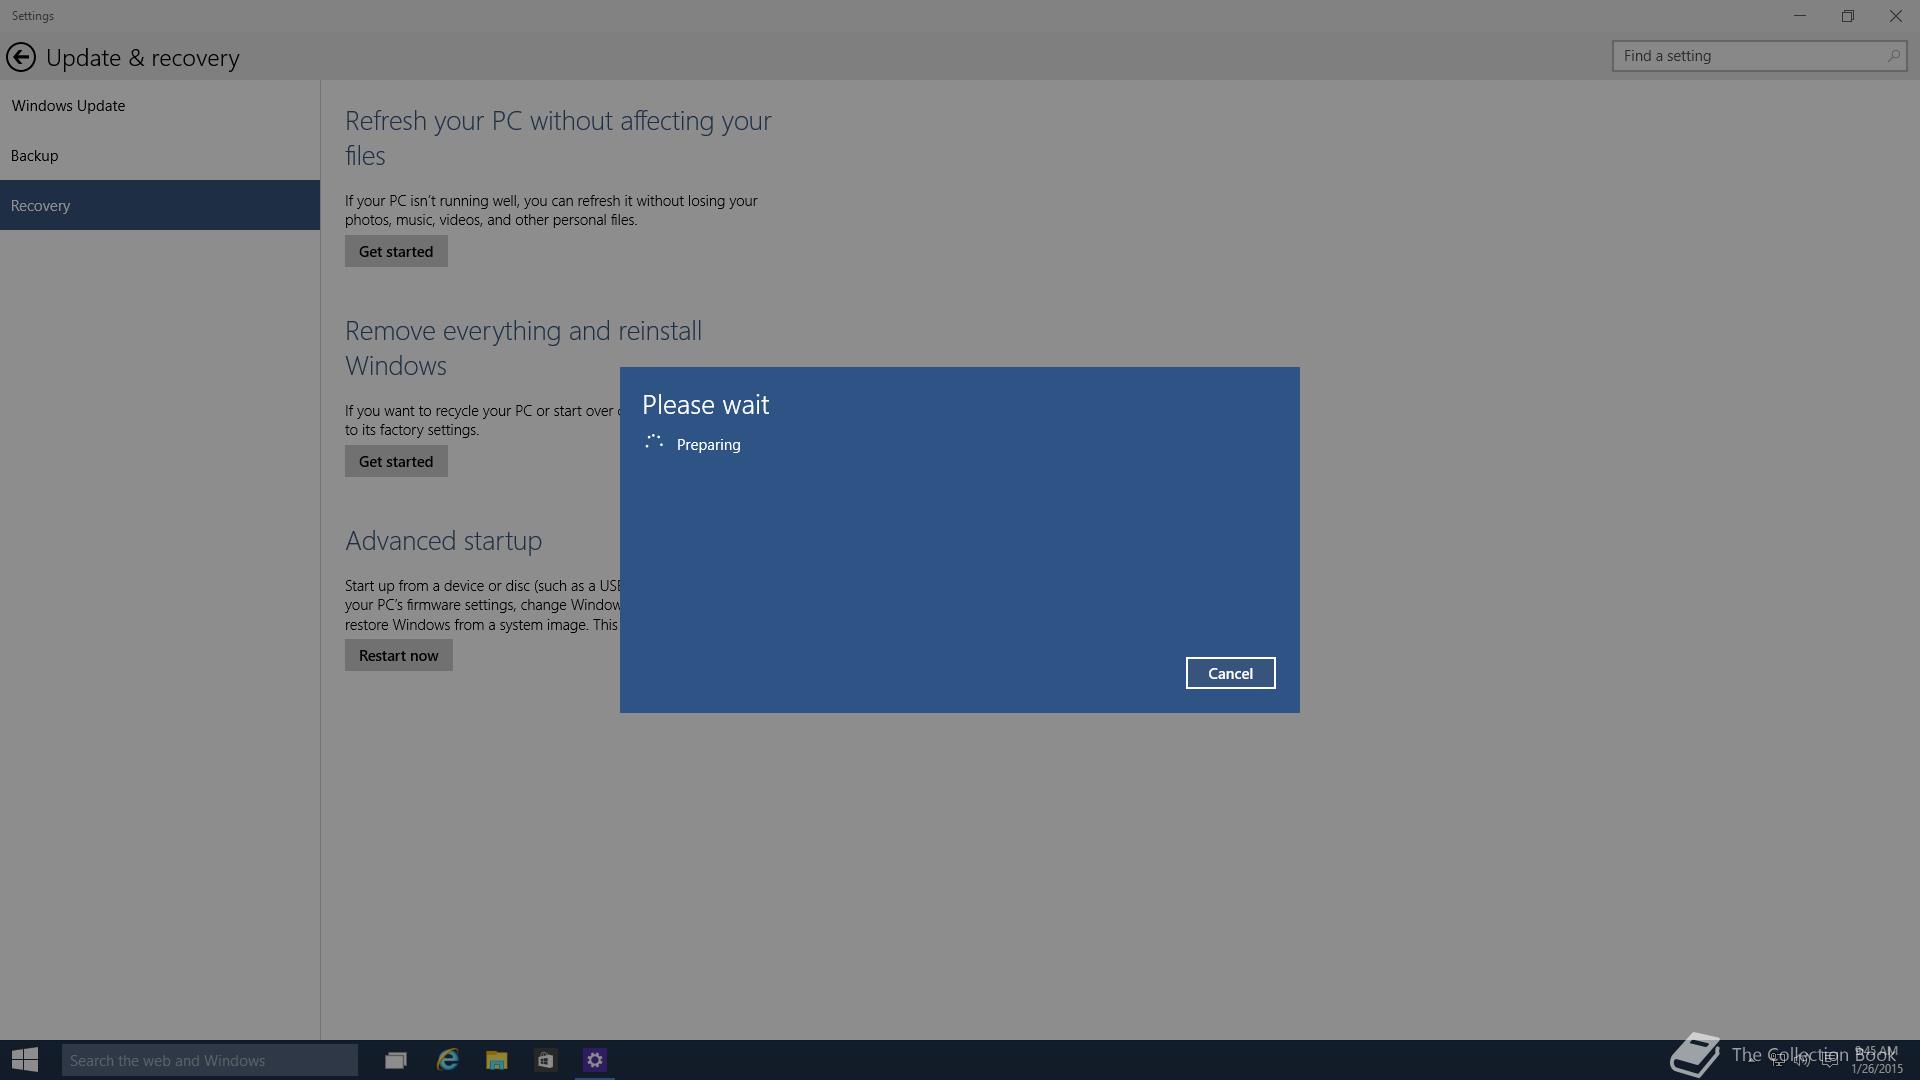
Task: Open Task View from the taskbar
Action: [396, 1060]
